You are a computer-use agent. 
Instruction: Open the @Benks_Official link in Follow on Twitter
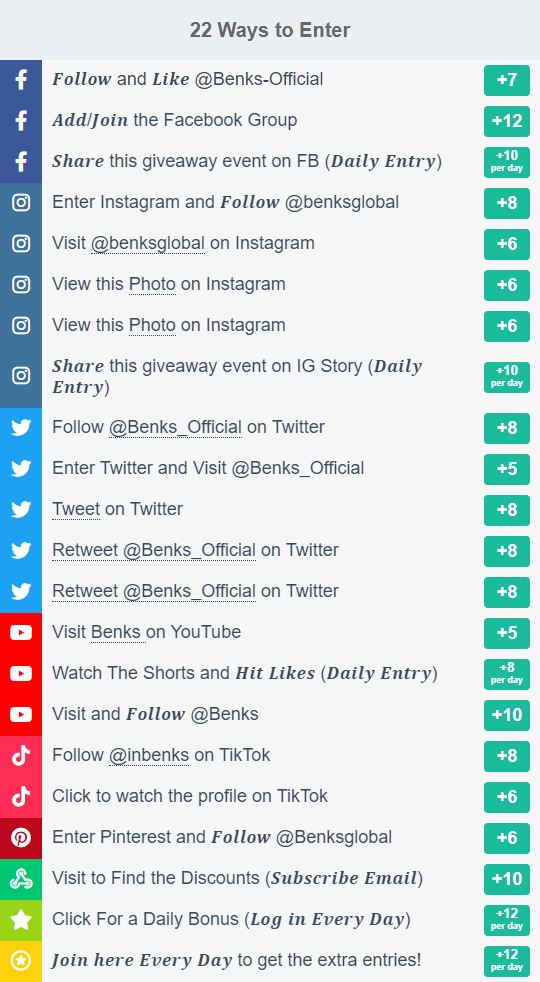pyautogui.click(x=175, y=428)
